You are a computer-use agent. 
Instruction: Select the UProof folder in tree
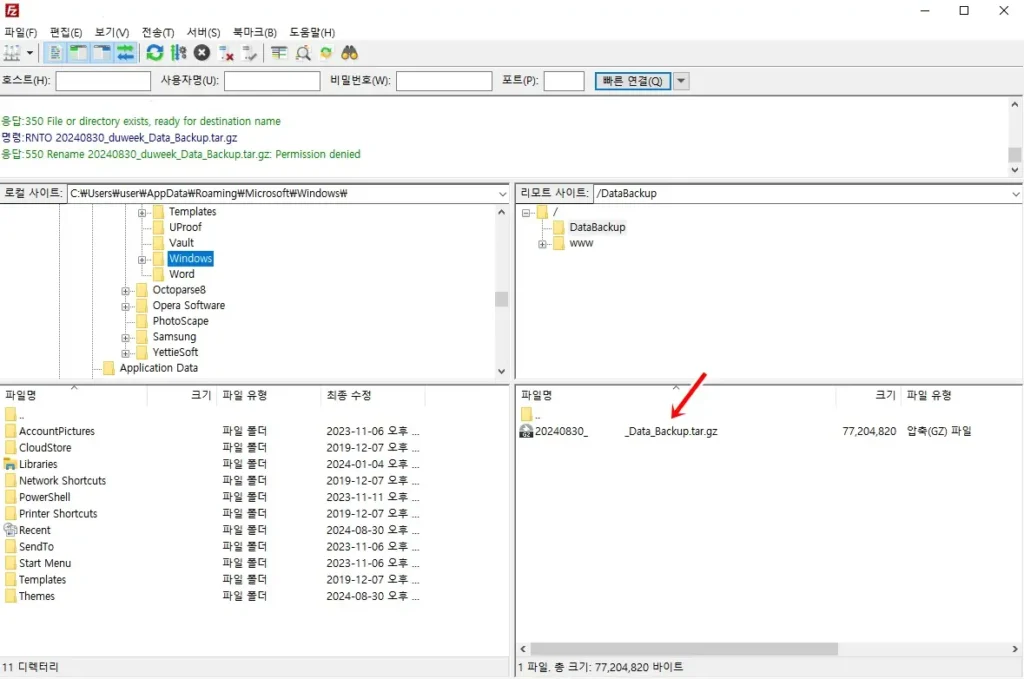tap(185, 227)
